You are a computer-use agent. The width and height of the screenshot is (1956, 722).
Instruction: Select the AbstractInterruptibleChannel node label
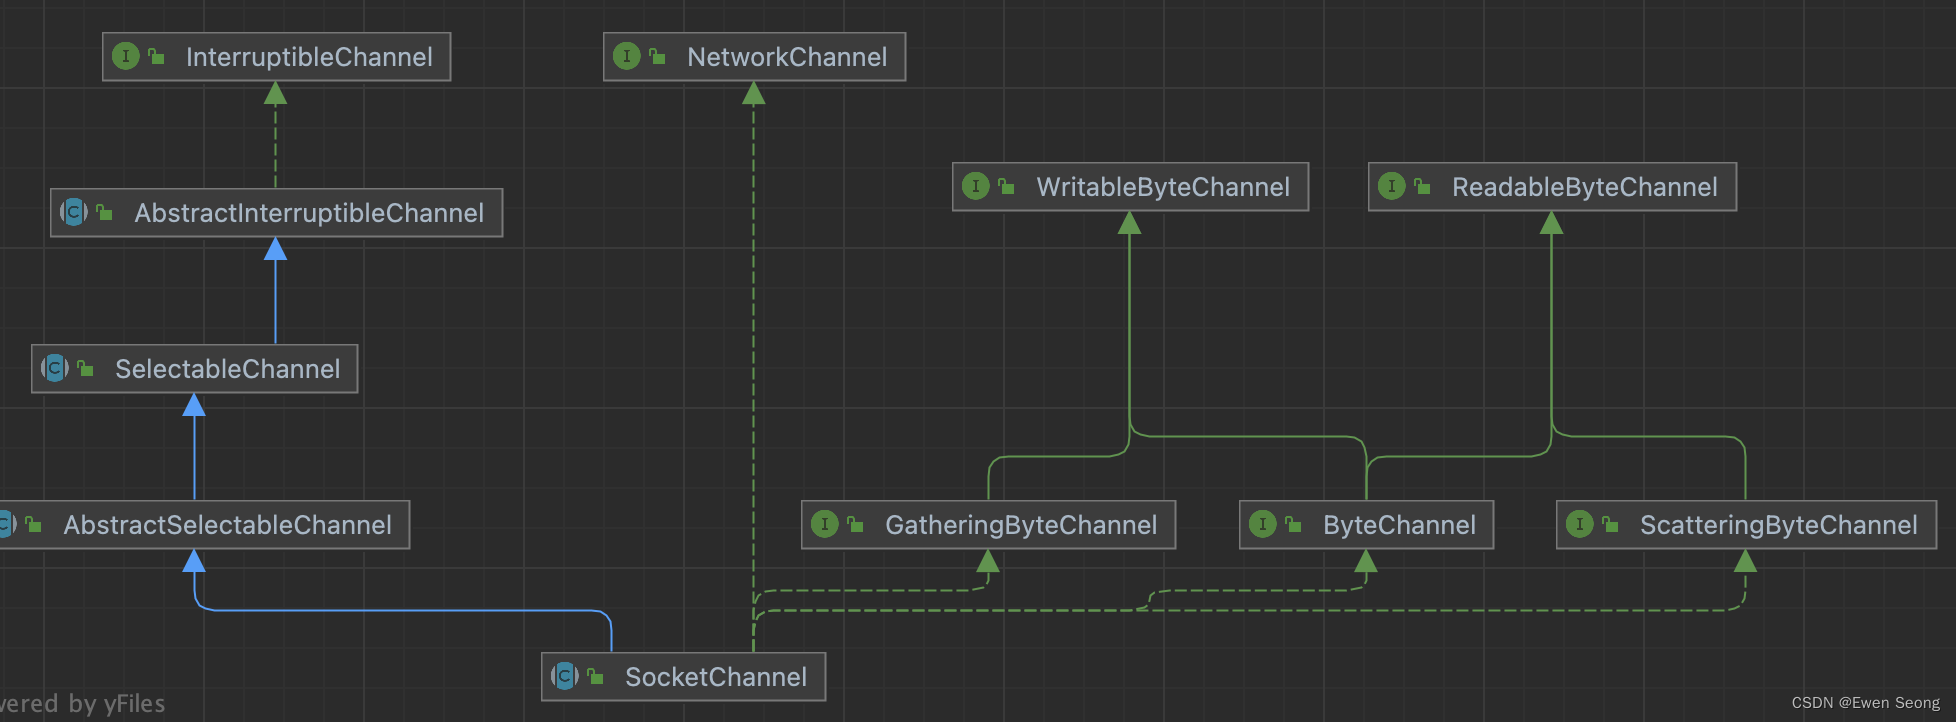click(x=309, y=213)
